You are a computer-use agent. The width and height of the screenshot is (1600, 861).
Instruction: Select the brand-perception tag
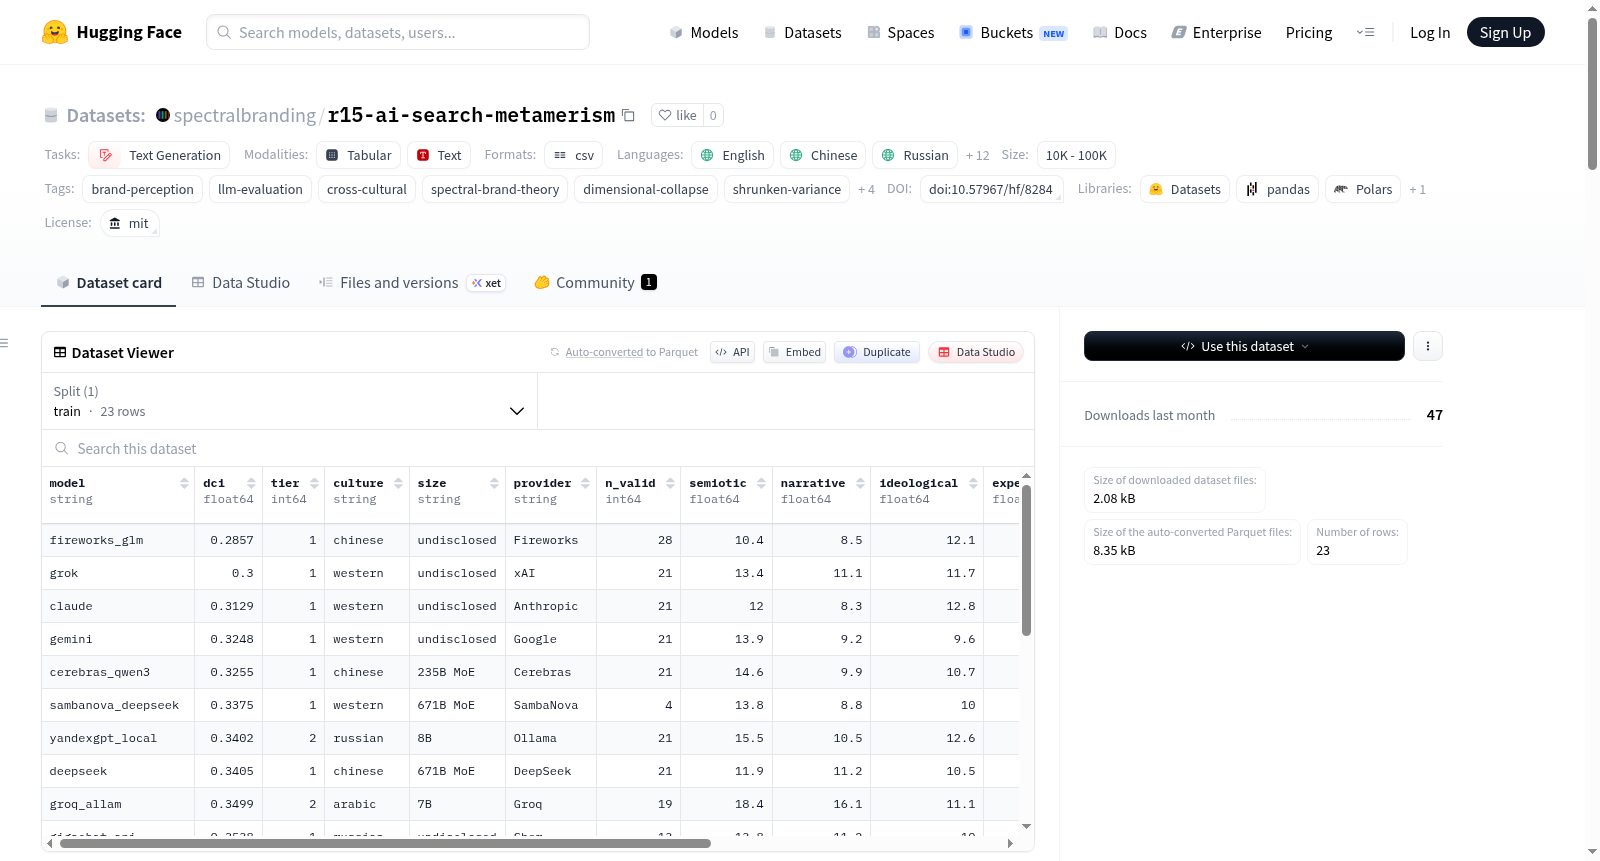click(x=142, y=189)
